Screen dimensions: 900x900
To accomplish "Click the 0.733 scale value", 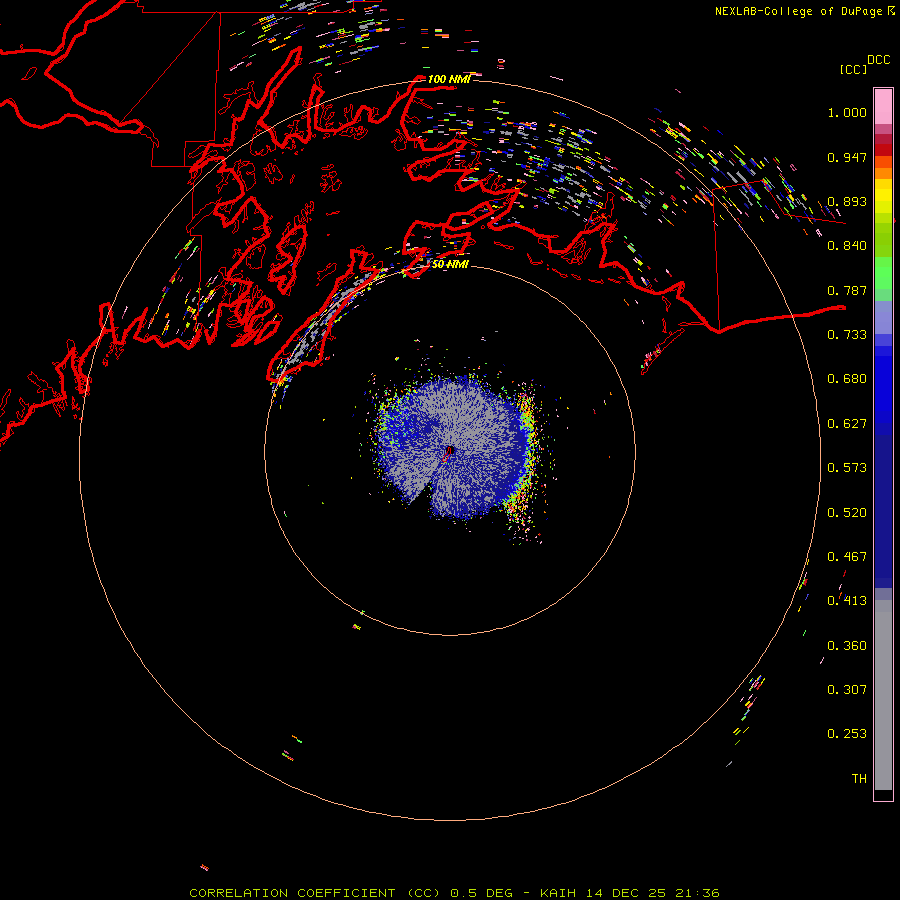I will [847, 335].
